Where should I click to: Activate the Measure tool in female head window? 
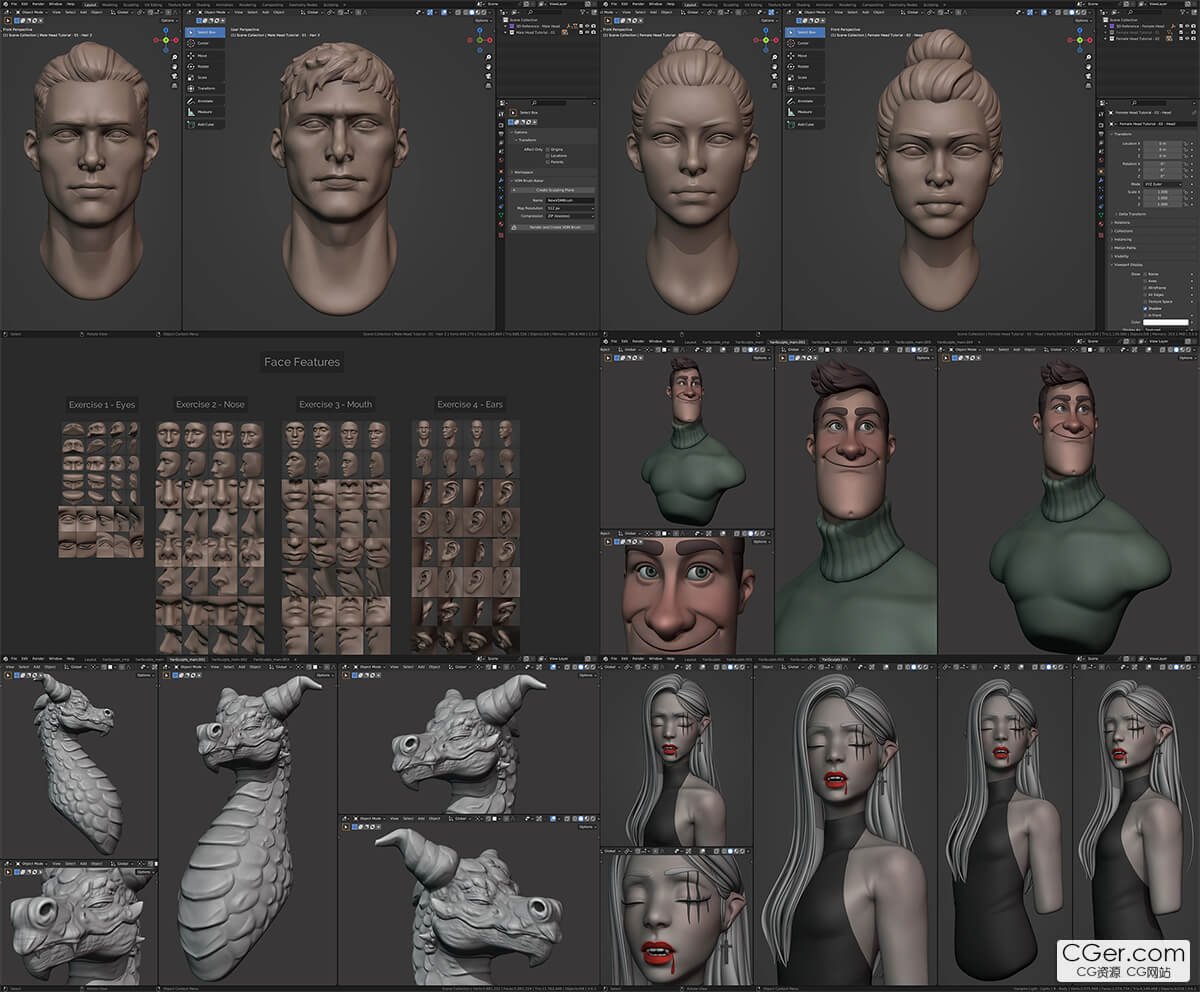pyautogui.click(x=804, y=112)
